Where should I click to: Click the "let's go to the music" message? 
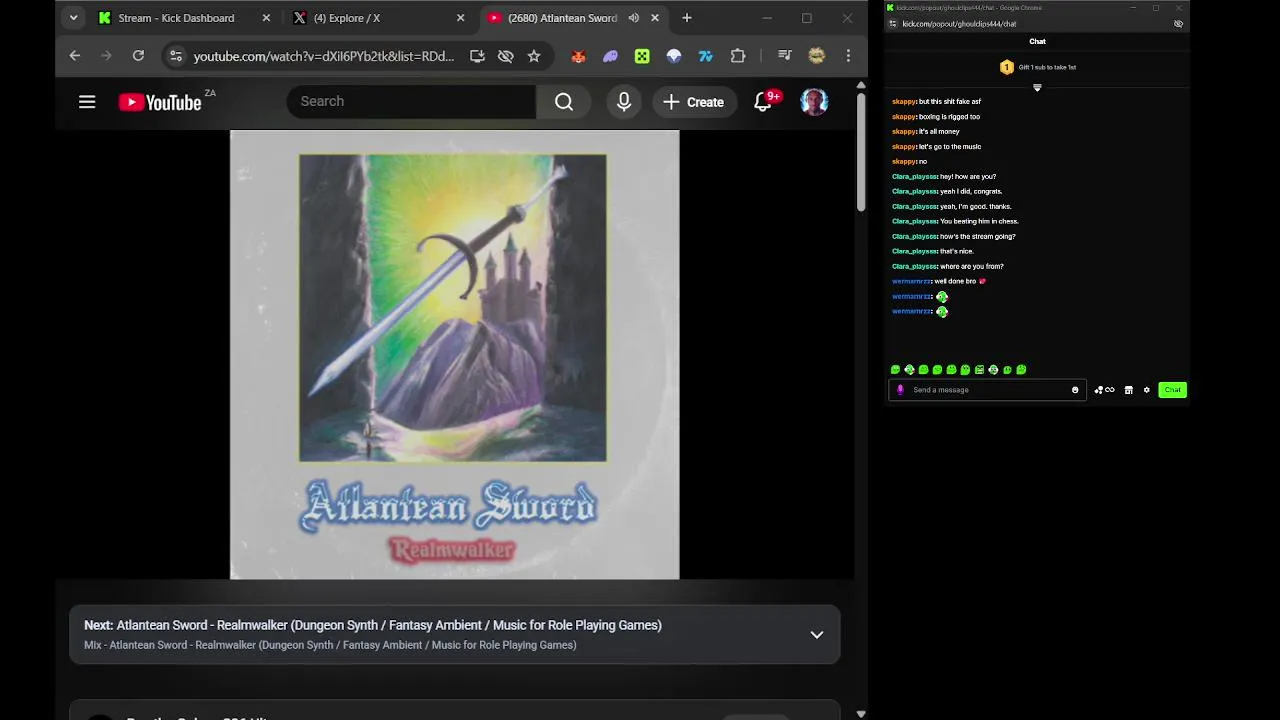pos(950,147)
